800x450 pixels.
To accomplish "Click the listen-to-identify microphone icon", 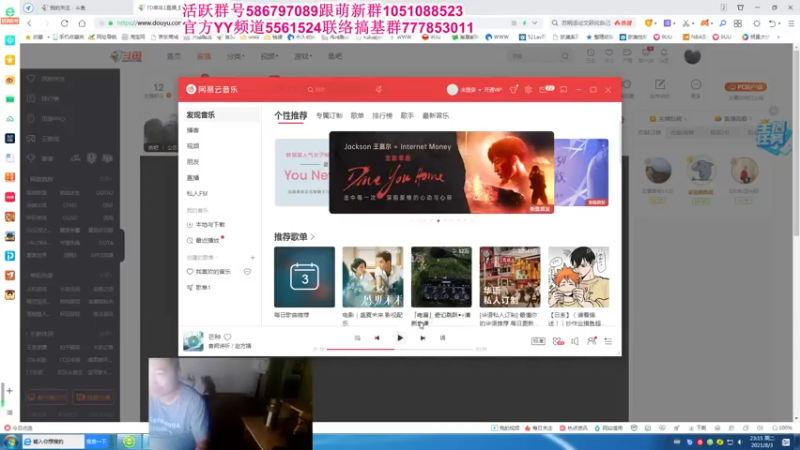I will [x=379, y=89].
